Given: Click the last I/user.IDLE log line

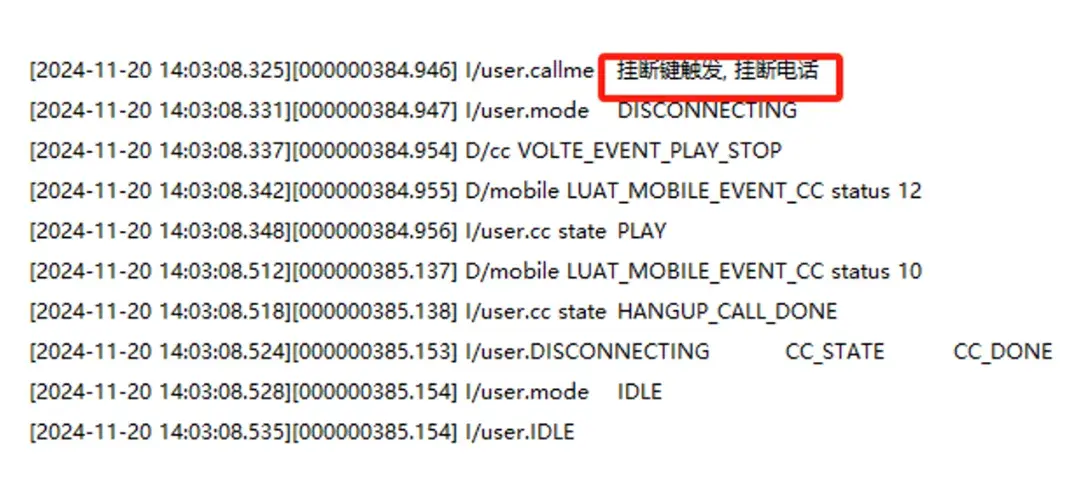Looking at the screenshot, I should point(302,432).
